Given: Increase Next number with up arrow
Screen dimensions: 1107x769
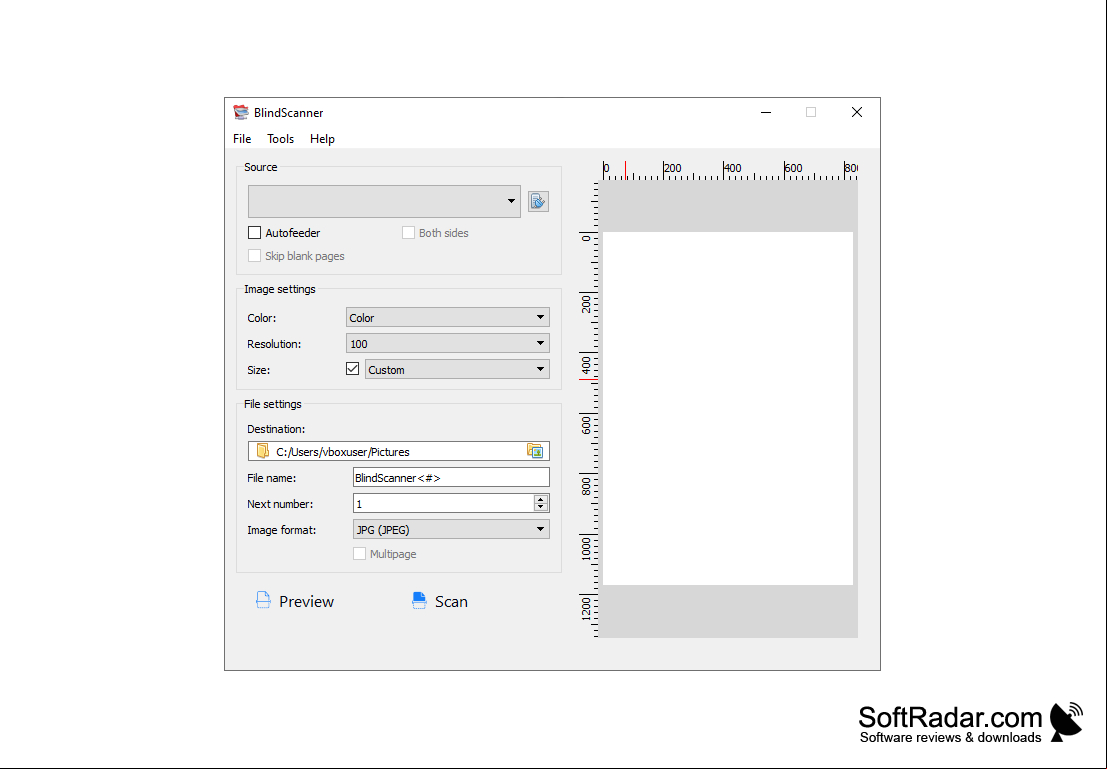Looking at the screenshot, I should (x=541, y=499).
